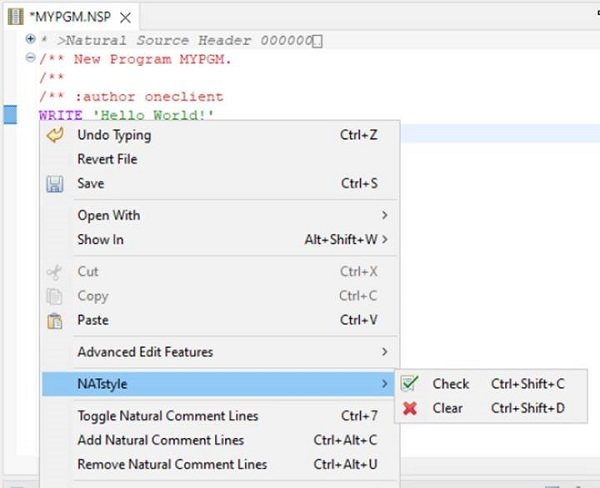
Task: Click the MYPGM.NSP file icon in tab
Action: point(15,17)
